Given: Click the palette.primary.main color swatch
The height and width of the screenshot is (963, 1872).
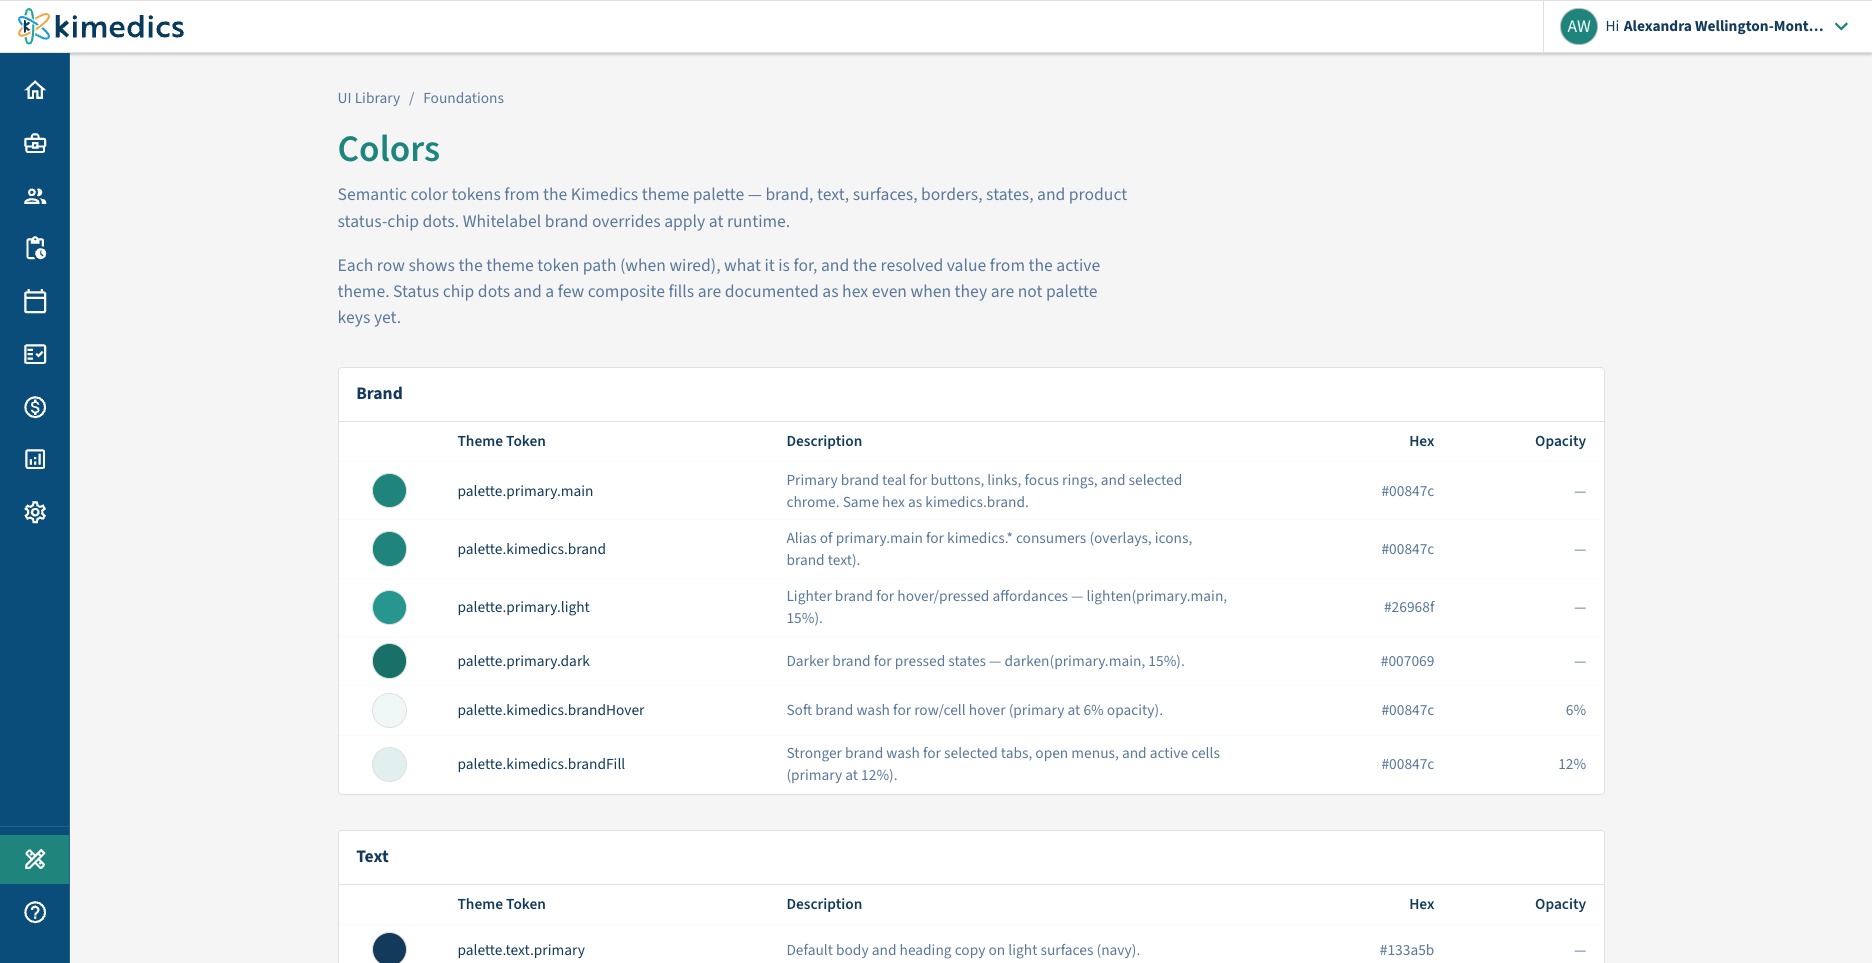Looking at the screenshot, I should tap(389, 491).
